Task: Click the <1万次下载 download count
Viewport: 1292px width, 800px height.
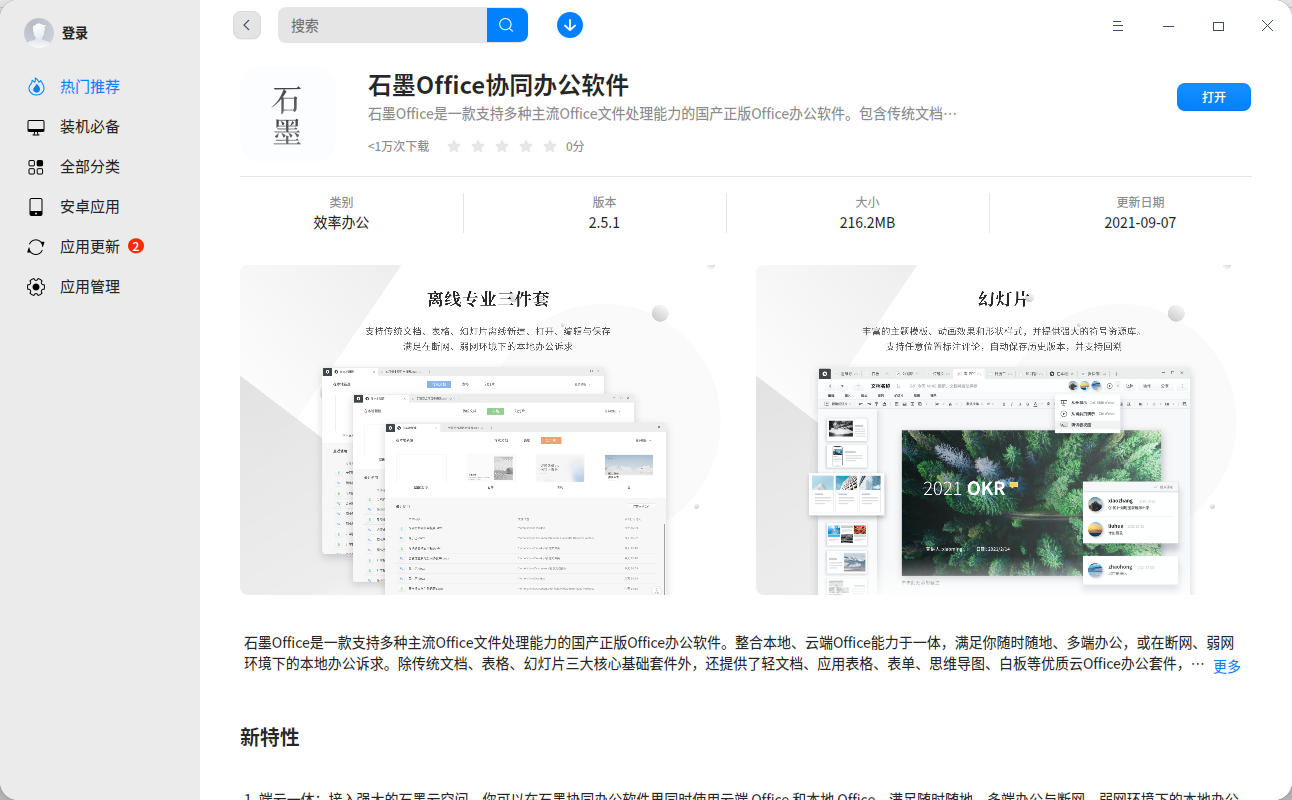Action: pyautogui.click(x=398, y=146)
